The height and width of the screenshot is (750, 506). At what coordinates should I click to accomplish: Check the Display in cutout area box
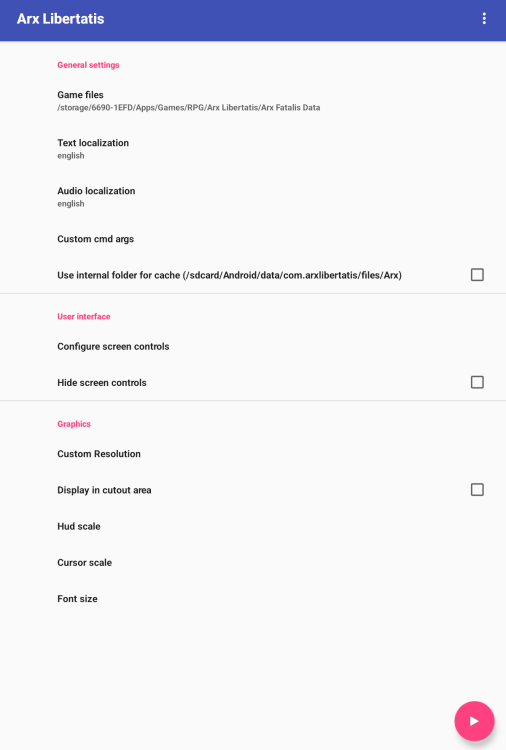point(477,490)
